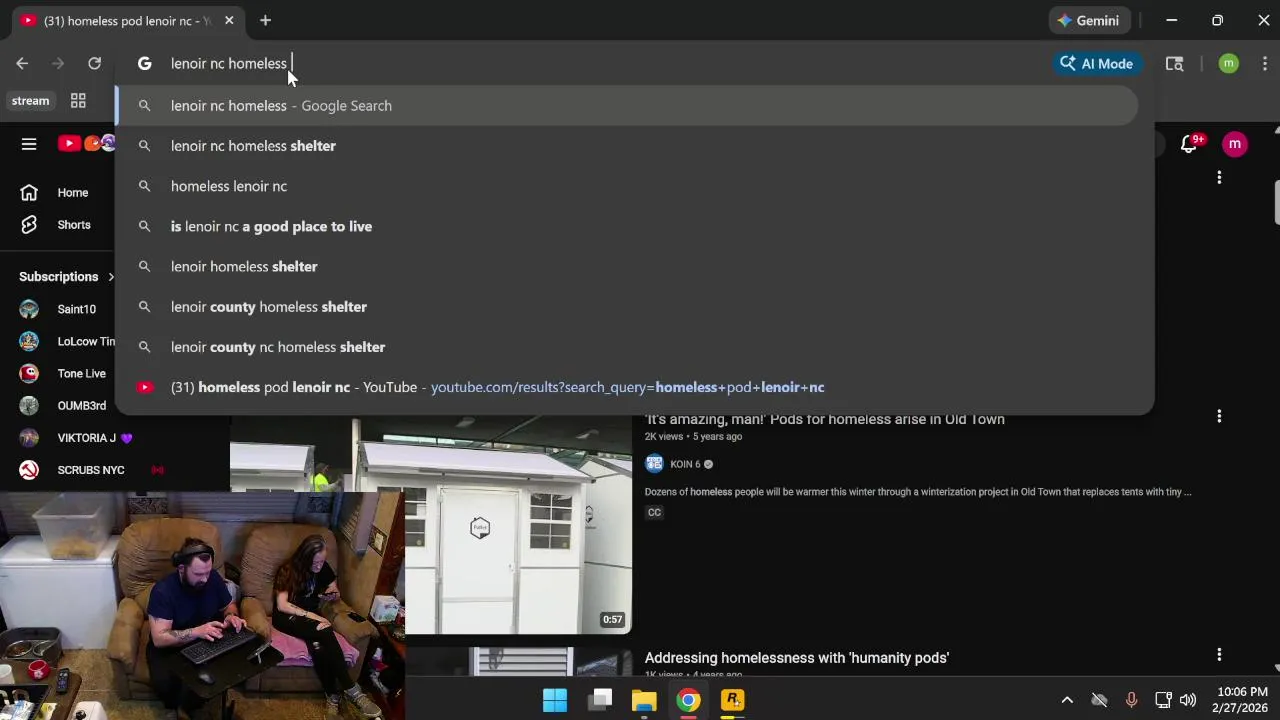Open the Windows Start button
Viewport: 1280px width, 720px height.
555,700
